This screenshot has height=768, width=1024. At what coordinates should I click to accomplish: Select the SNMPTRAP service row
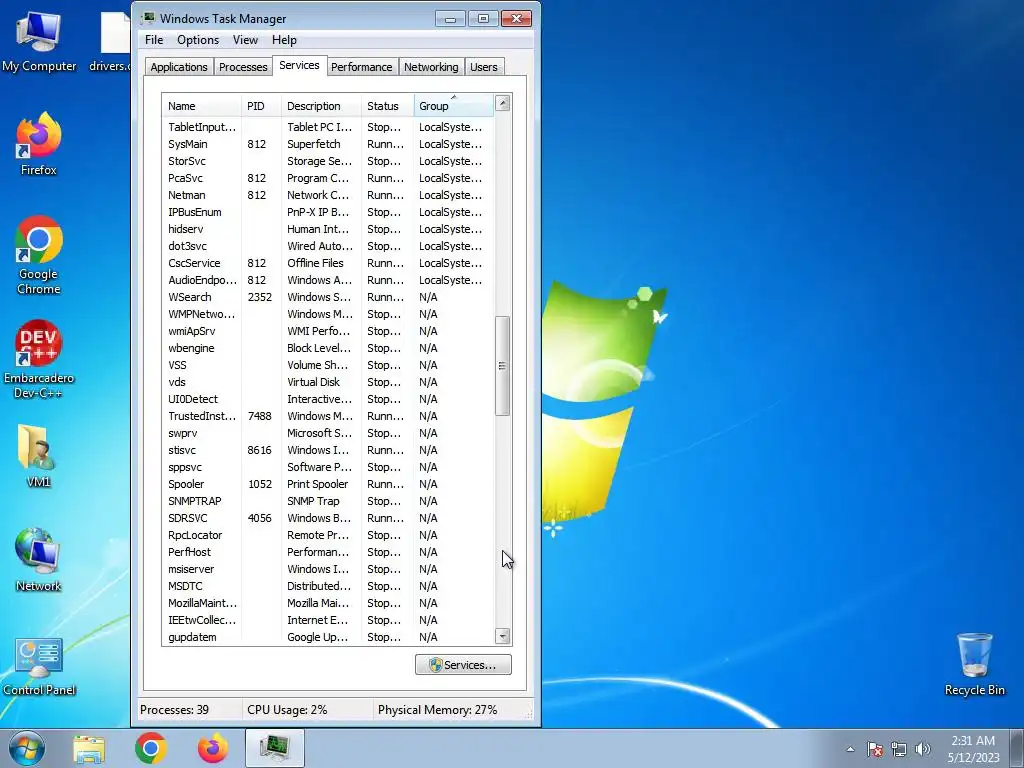(328, 501)
